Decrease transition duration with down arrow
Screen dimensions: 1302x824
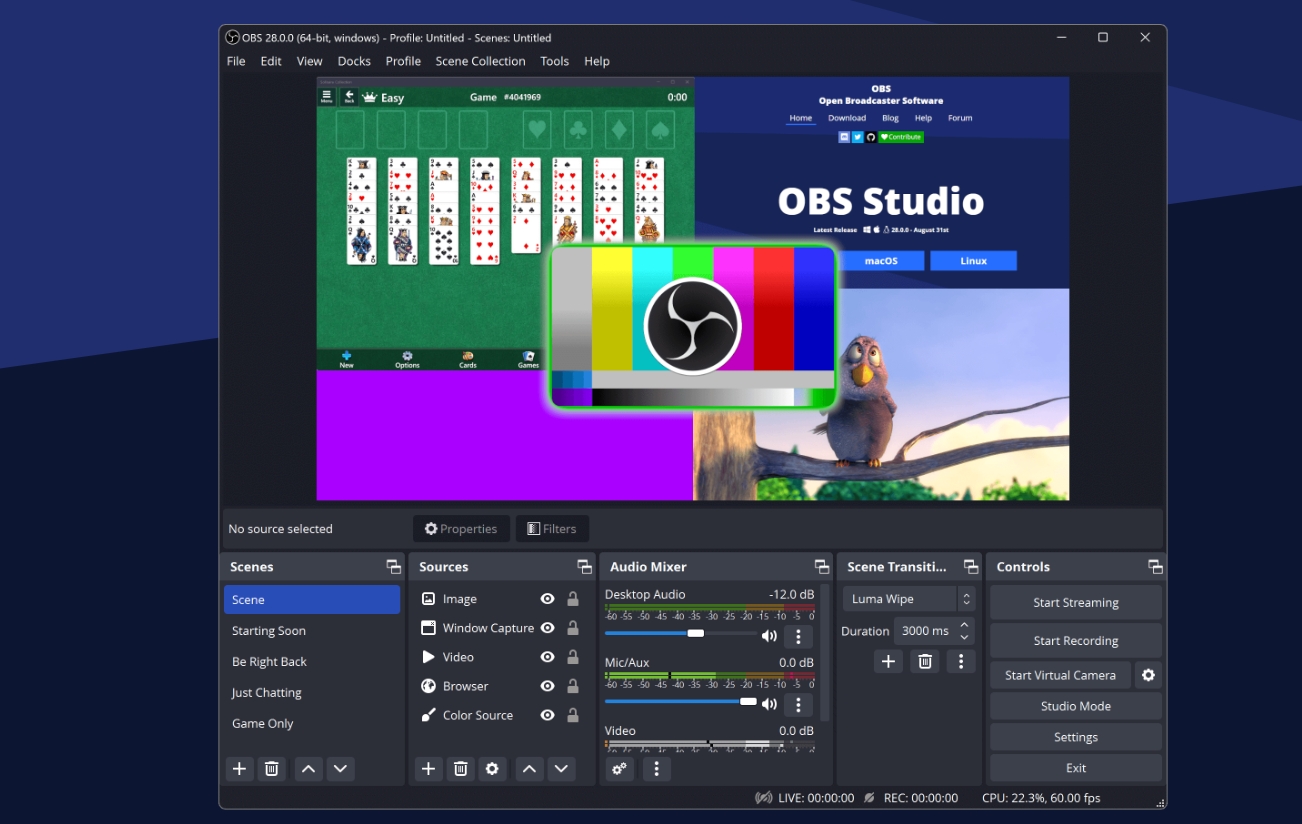(964, 637)
